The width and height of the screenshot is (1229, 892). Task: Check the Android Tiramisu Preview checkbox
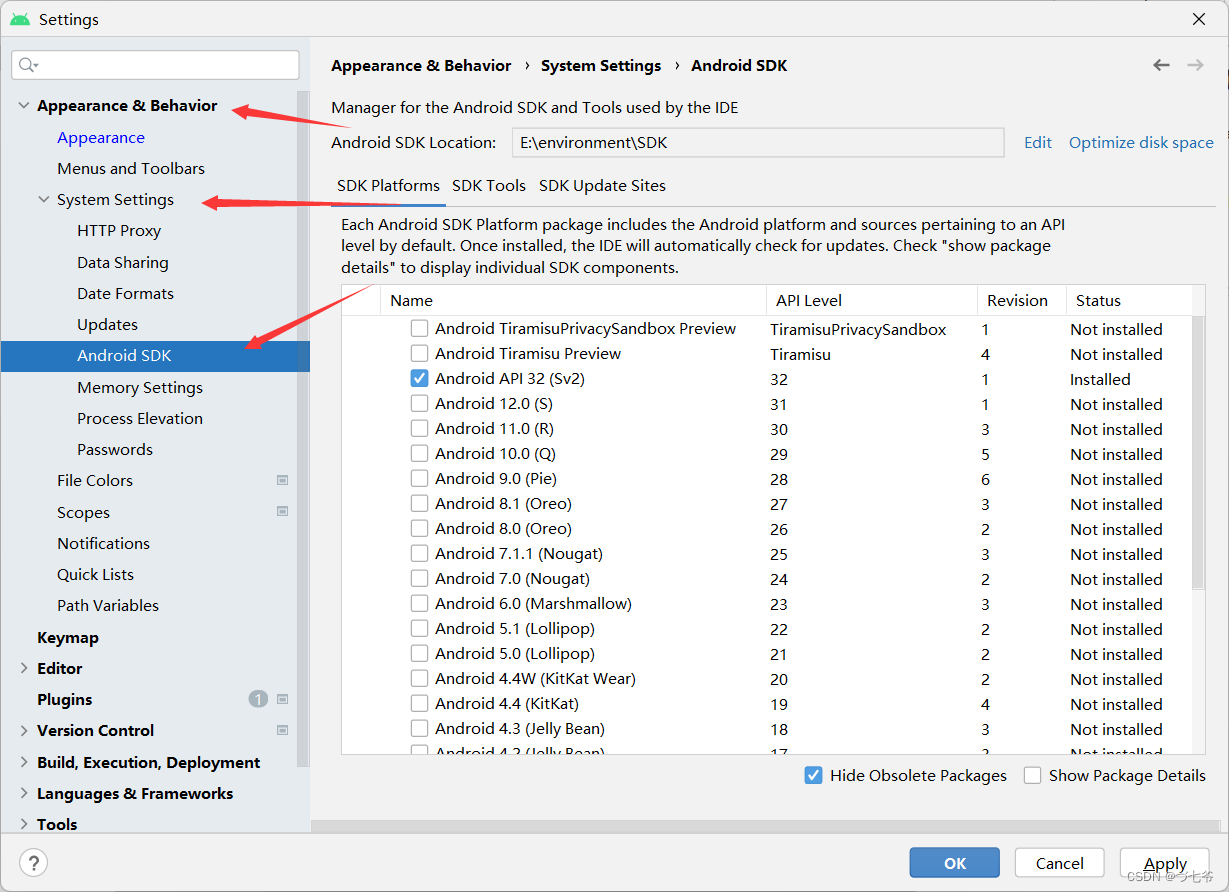click(419, 353)
